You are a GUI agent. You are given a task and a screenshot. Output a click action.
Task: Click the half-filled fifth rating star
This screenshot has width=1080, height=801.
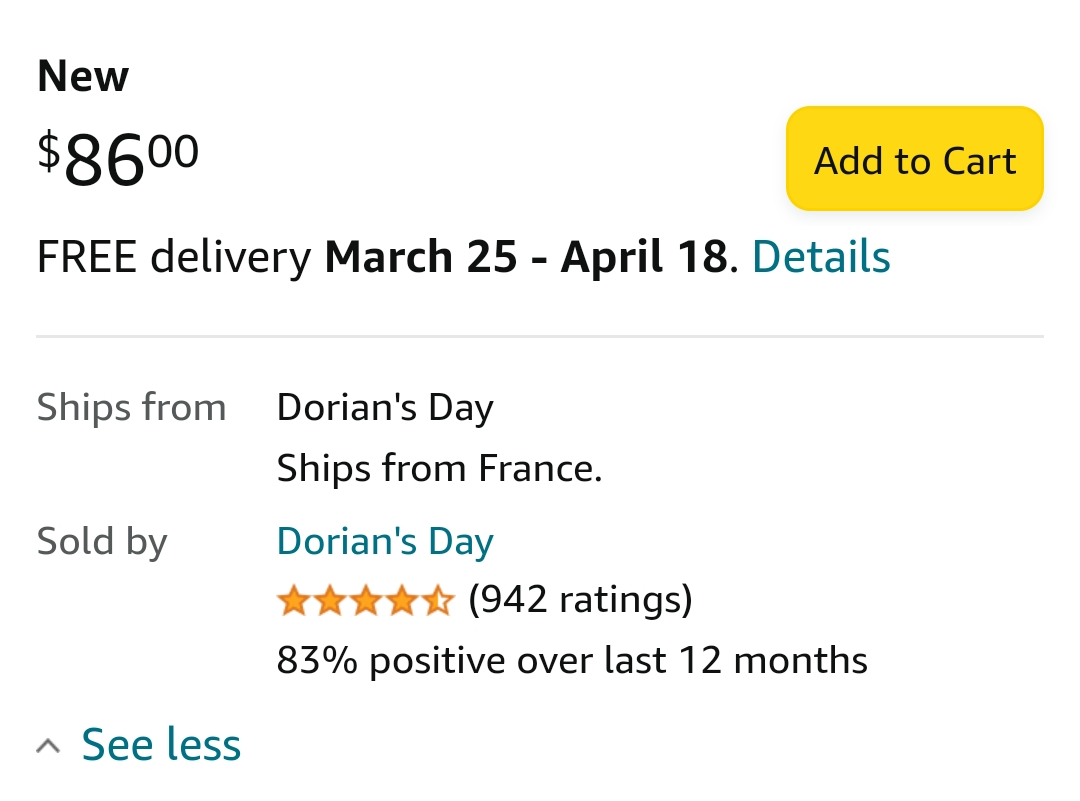tap(439, 601)
